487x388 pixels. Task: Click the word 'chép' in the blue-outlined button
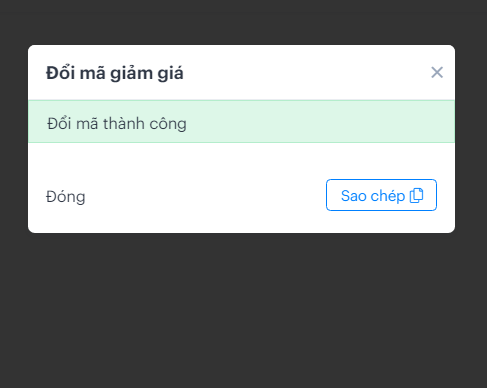click(388, 196)
